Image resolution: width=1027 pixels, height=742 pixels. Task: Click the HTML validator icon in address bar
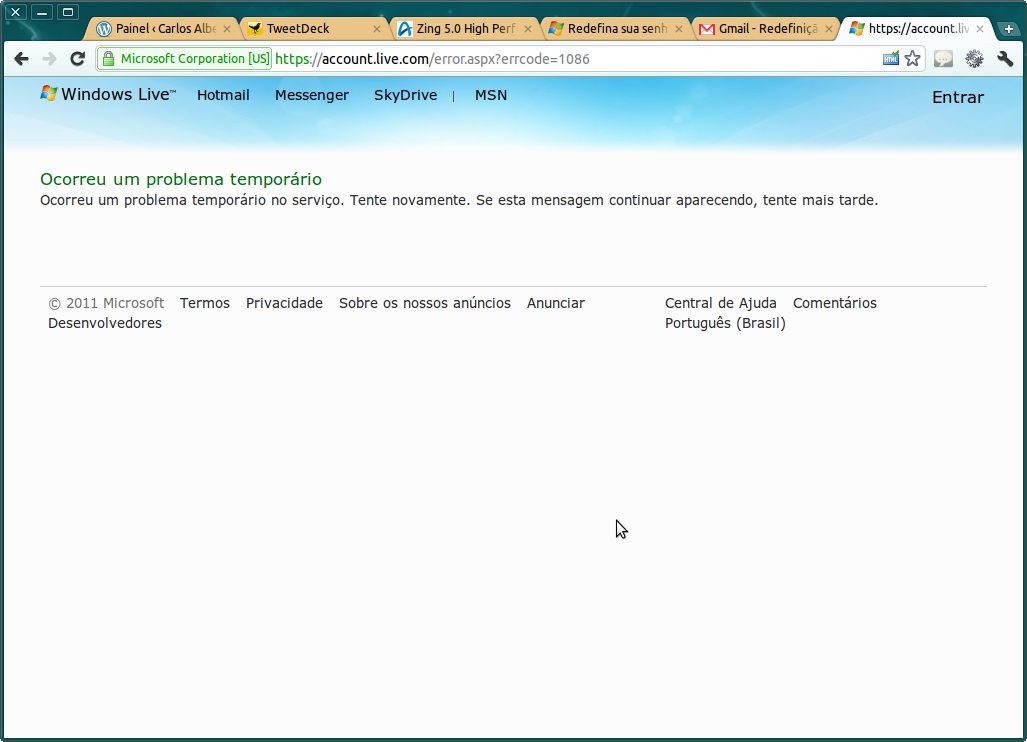891,59
